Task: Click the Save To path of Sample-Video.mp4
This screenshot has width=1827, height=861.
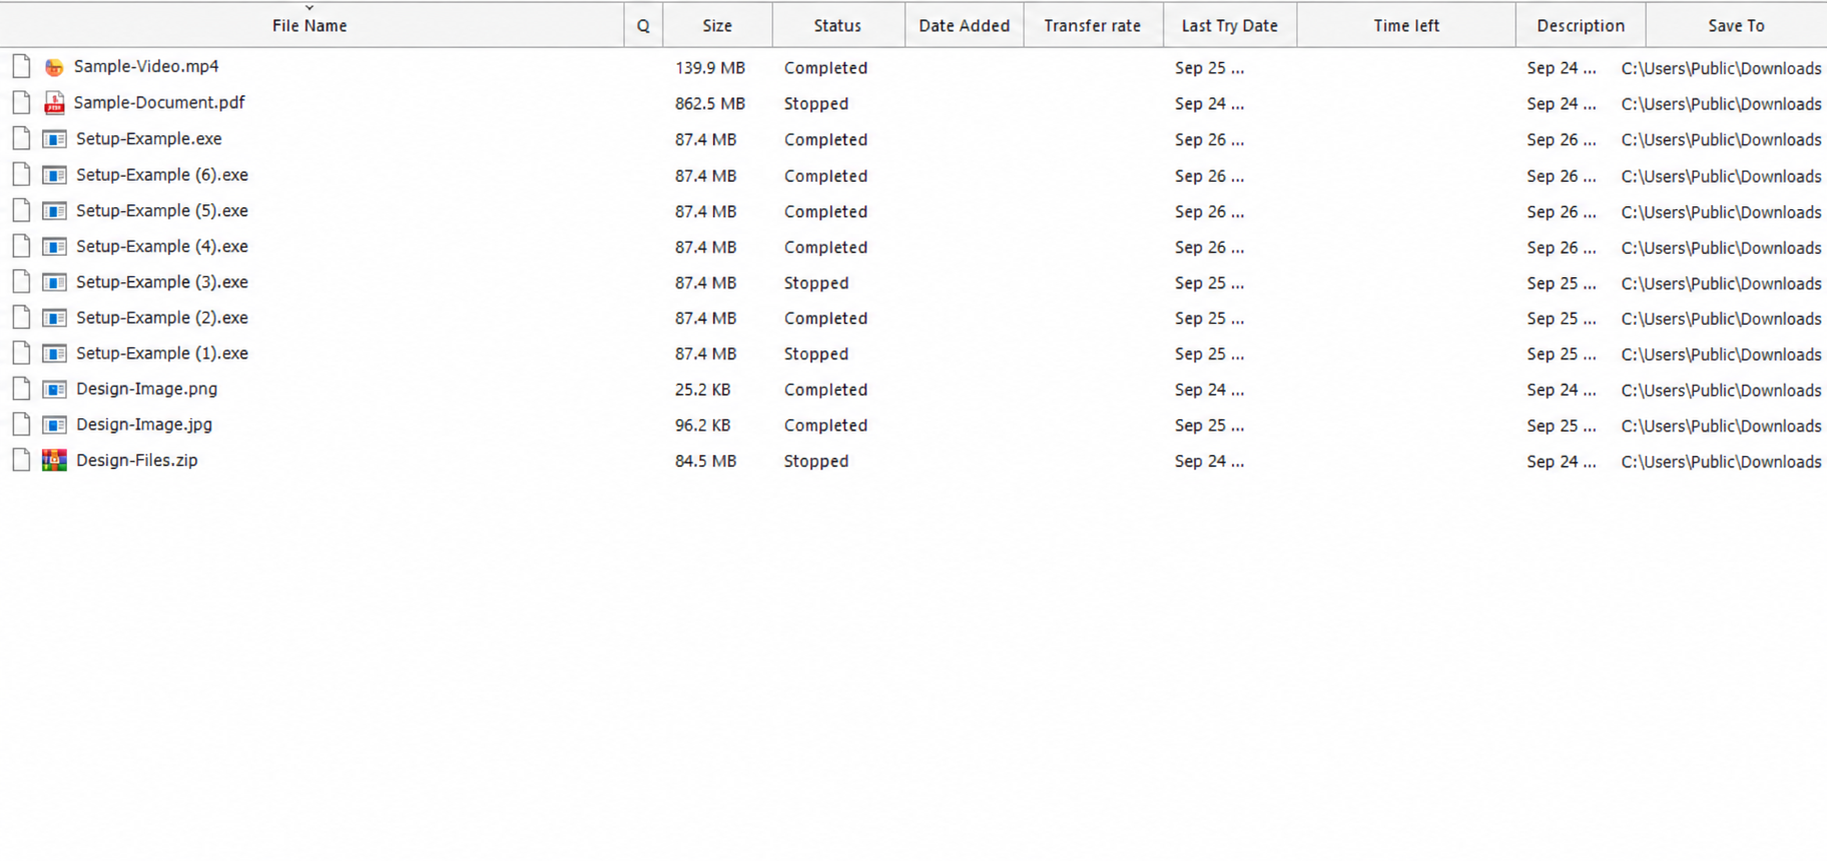Action: (1721, 68)
